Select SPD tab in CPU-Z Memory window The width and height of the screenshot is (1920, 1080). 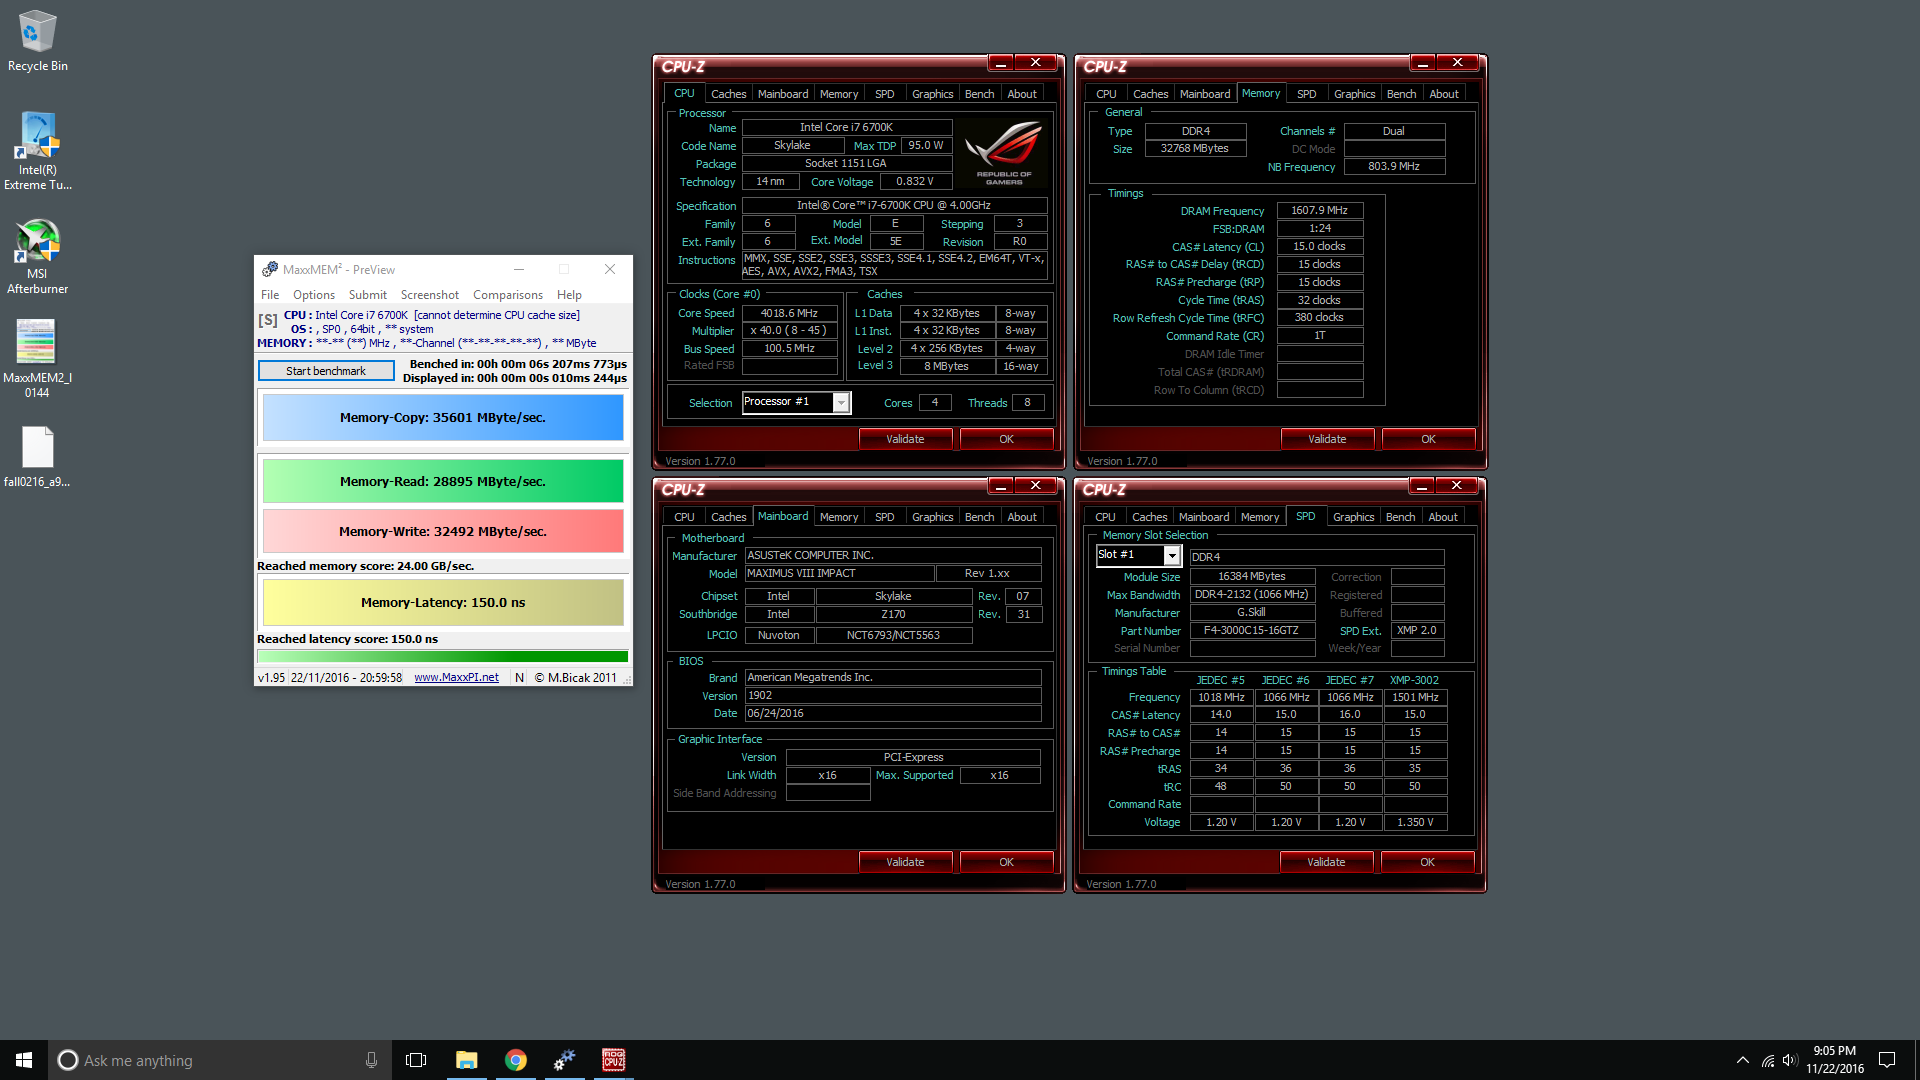pos(1306,94)
